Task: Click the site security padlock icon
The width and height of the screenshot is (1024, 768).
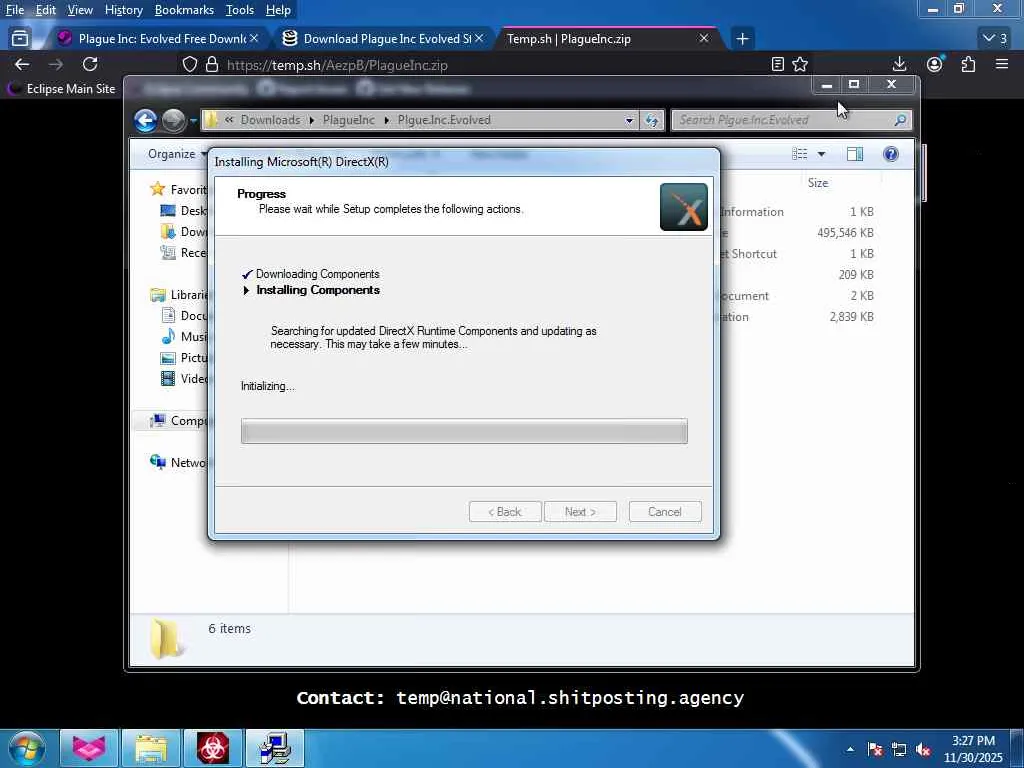Action: click(x=212, y=64)
